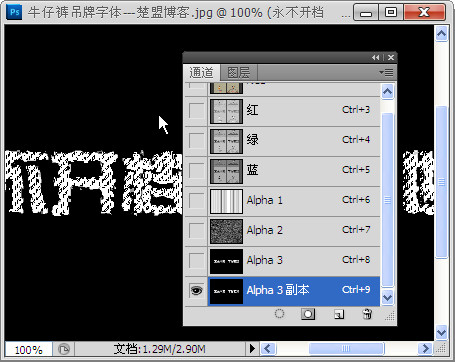
Task: Toggle visibility of the 红 channel
Action: 196,110
